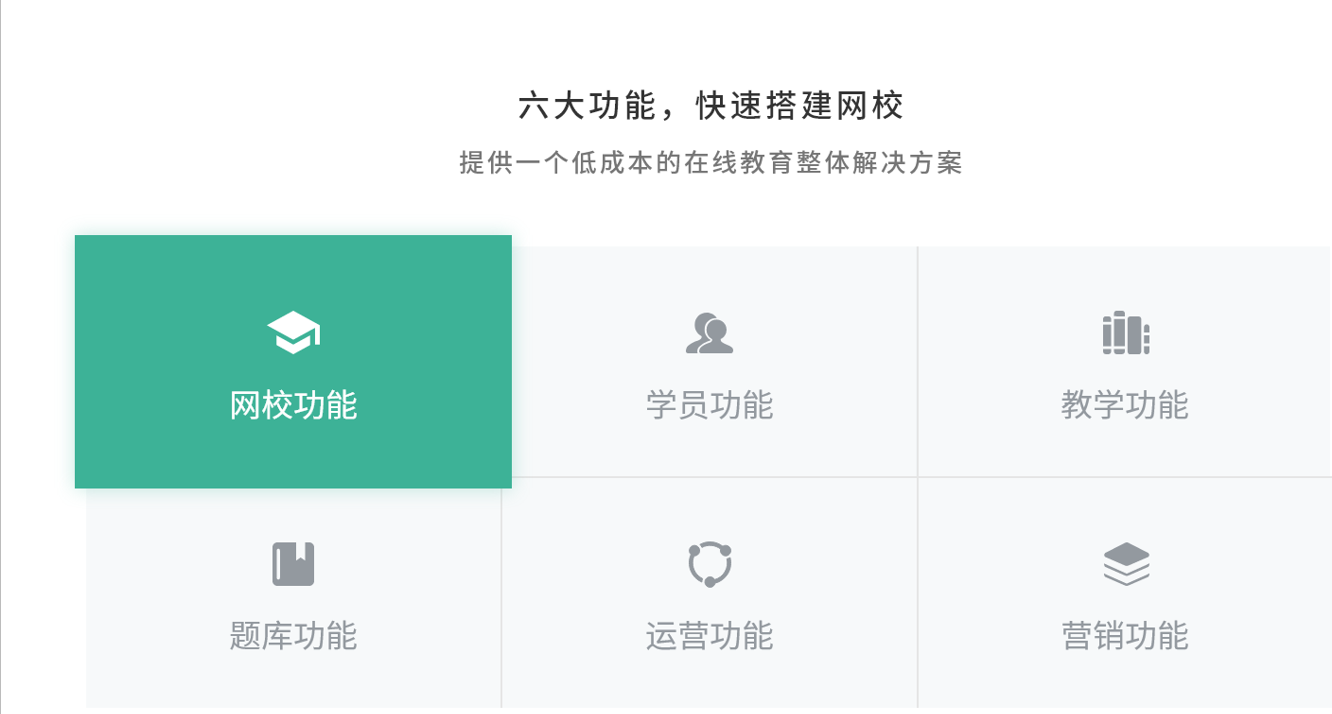Select the 网校功能 label text
The width and height of the screenshot is (1332, 714).
[x=293, y=405]
